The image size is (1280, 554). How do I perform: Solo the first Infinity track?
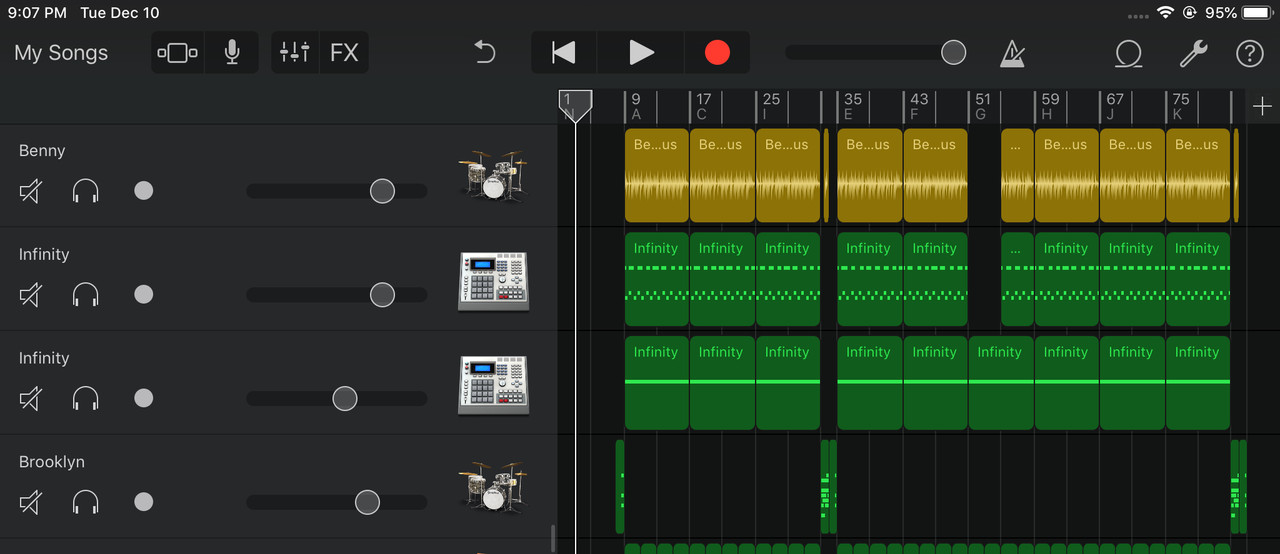click(x=86, y=294)
